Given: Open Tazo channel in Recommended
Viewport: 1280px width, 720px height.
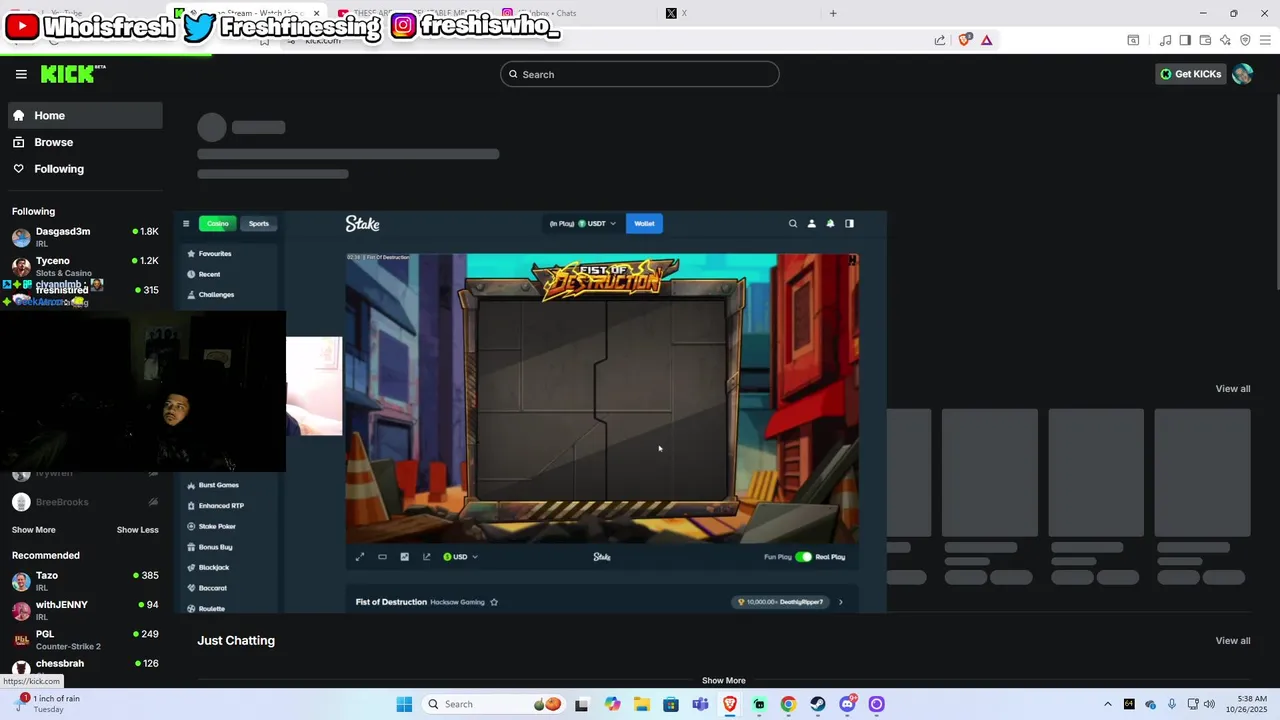Looking at the screenshot, I should 85,581.
